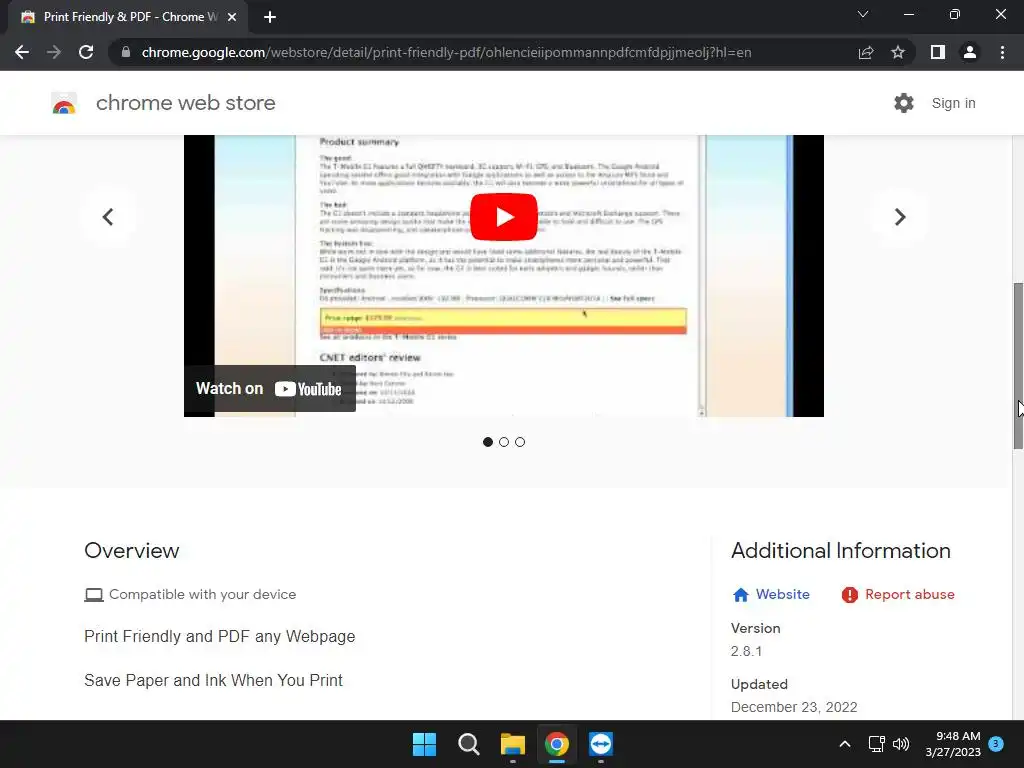Click the December 23, 2022 date
The image size is (1024, 768).
click(794, 707)
